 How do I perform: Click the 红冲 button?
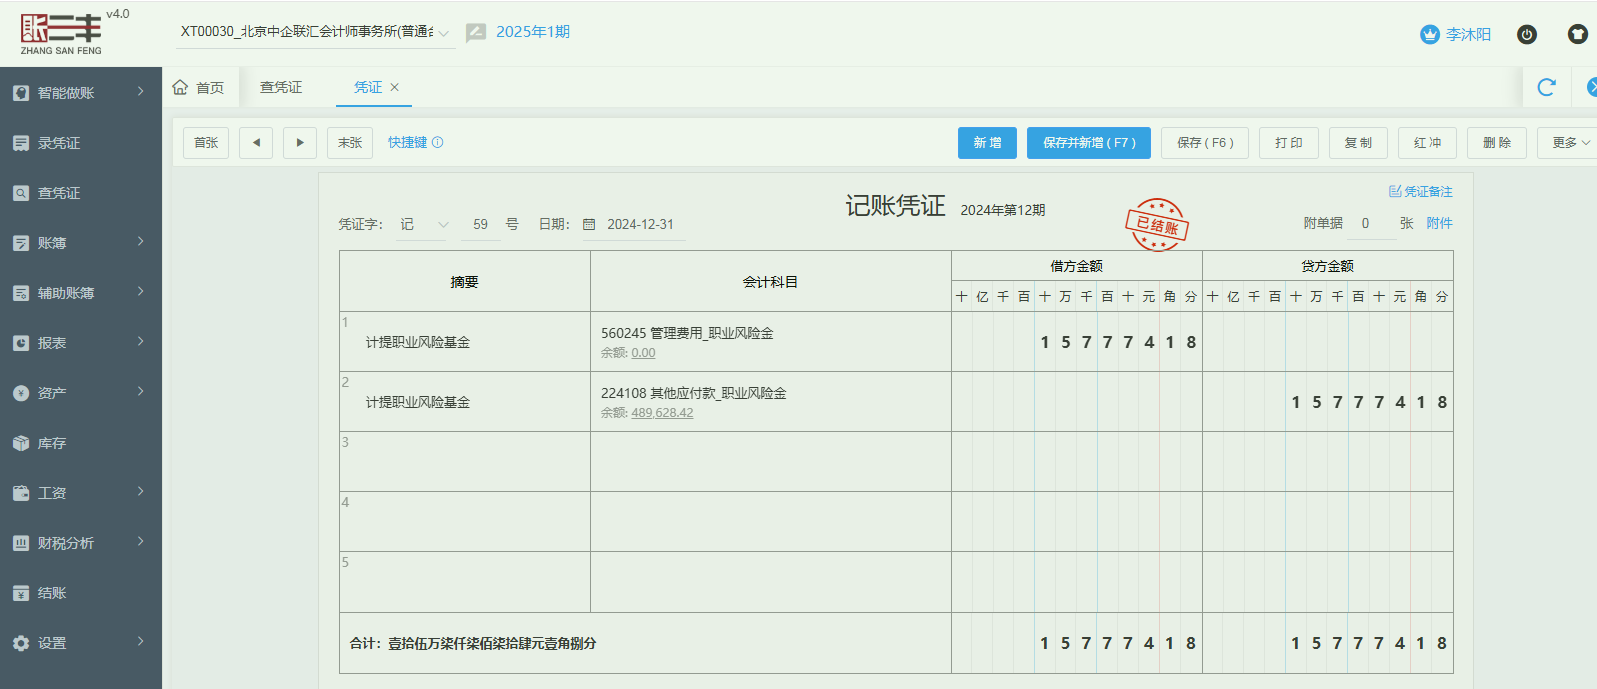tap(1427, 143)
